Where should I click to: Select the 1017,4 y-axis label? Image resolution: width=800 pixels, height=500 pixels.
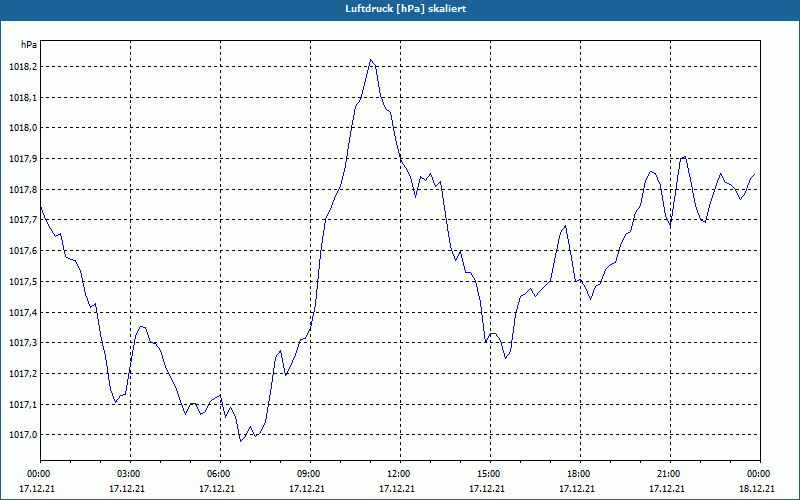click(x=23, y=312)
